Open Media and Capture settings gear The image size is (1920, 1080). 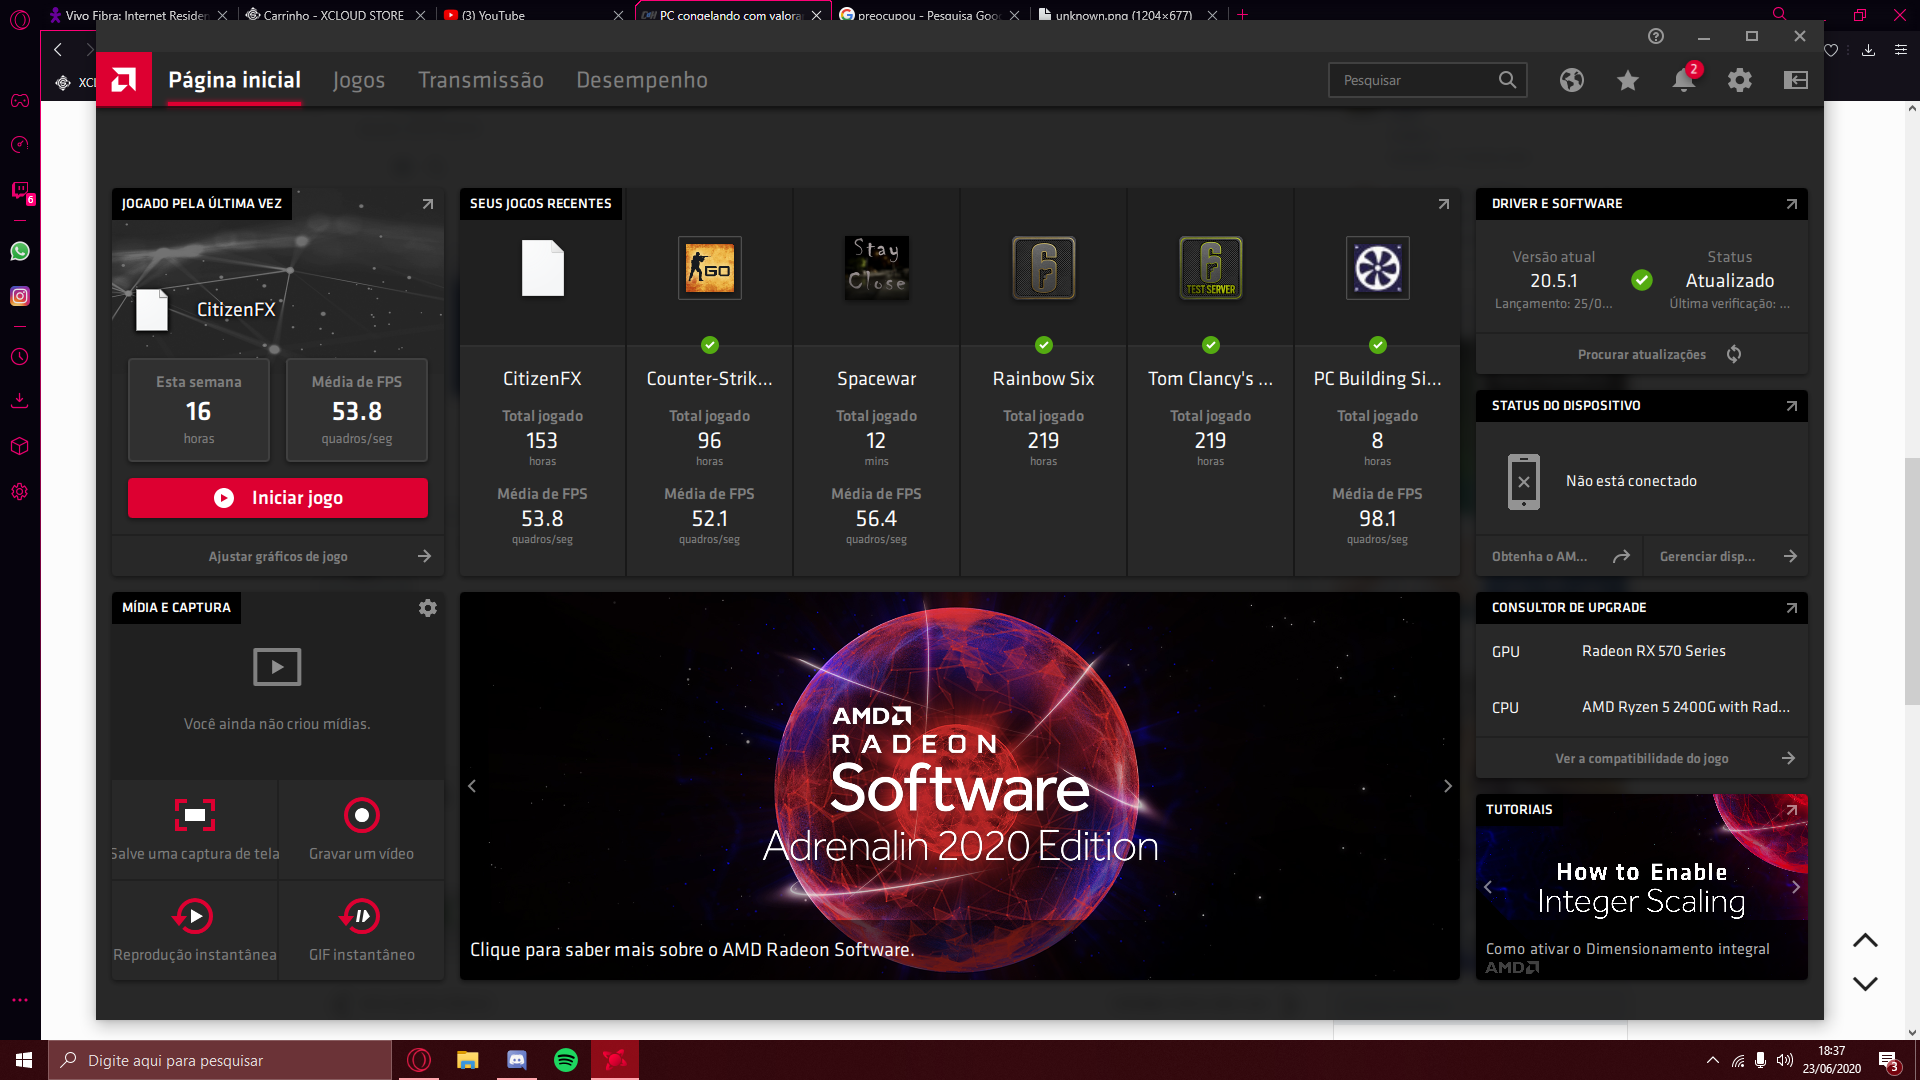pyautogui.click(x=428, y=608)
